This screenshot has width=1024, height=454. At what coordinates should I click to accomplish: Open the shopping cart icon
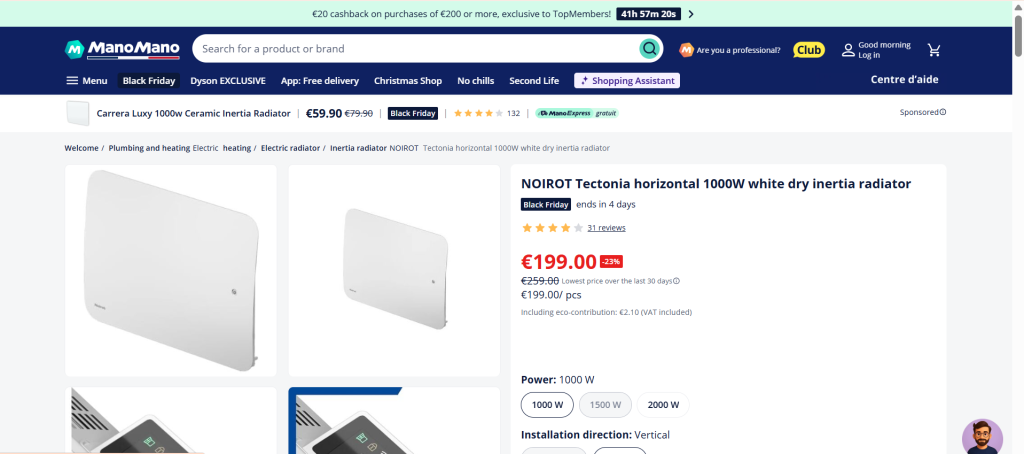click(934, 49)
